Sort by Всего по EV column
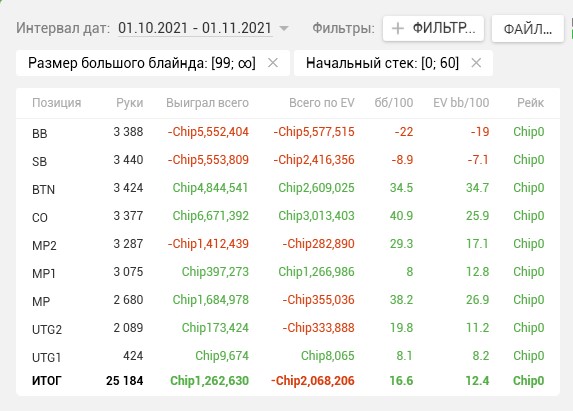Image resolution: width=573 pixels, height=411 pixels. tap(322, 103)
